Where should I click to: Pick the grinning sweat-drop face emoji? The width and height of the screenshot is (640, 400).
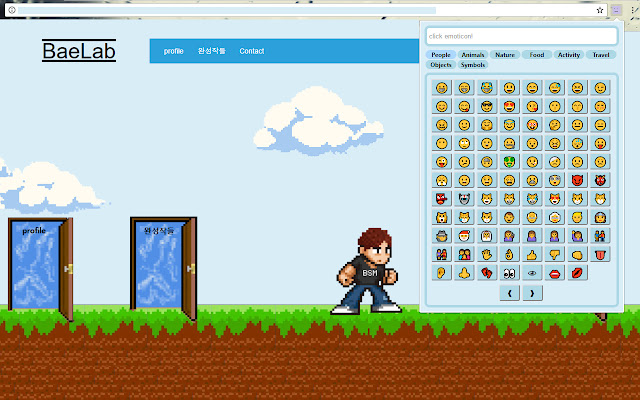[555, 88]
